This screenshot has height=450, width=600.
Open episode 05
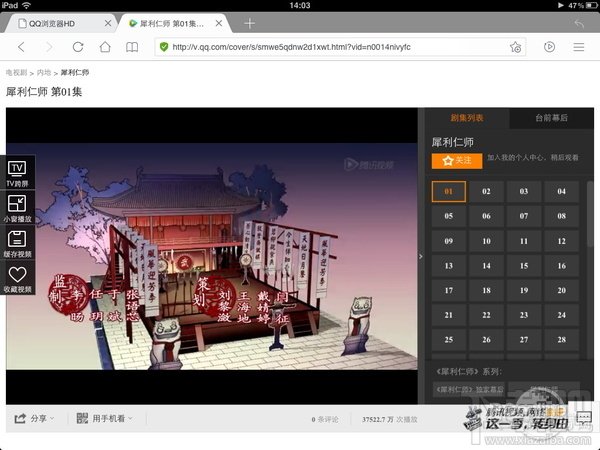click(x=449, y=216)
